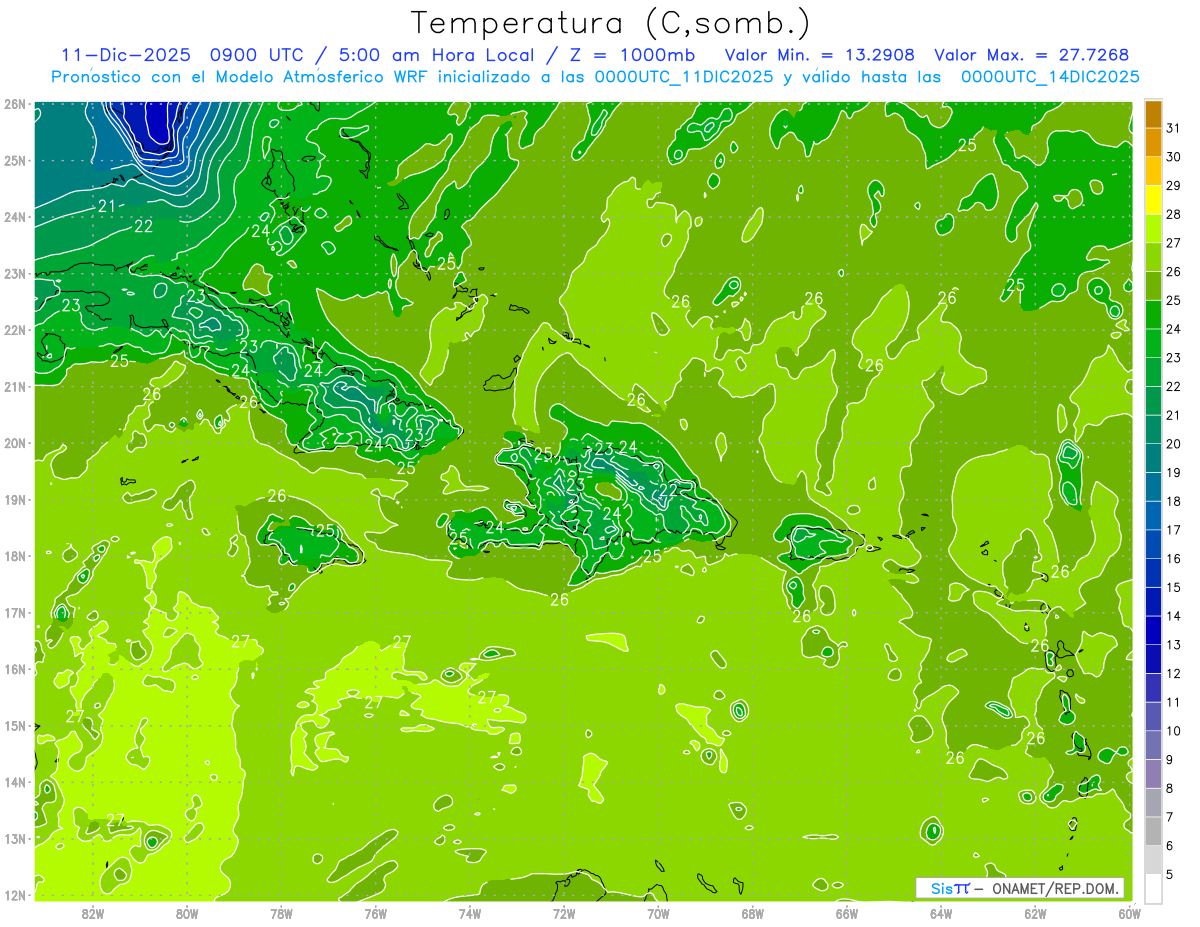Pick the brown-orange swatch above scale label 31
The width and height of the screenshot is (1200, 927).
tap(1153, 114)
